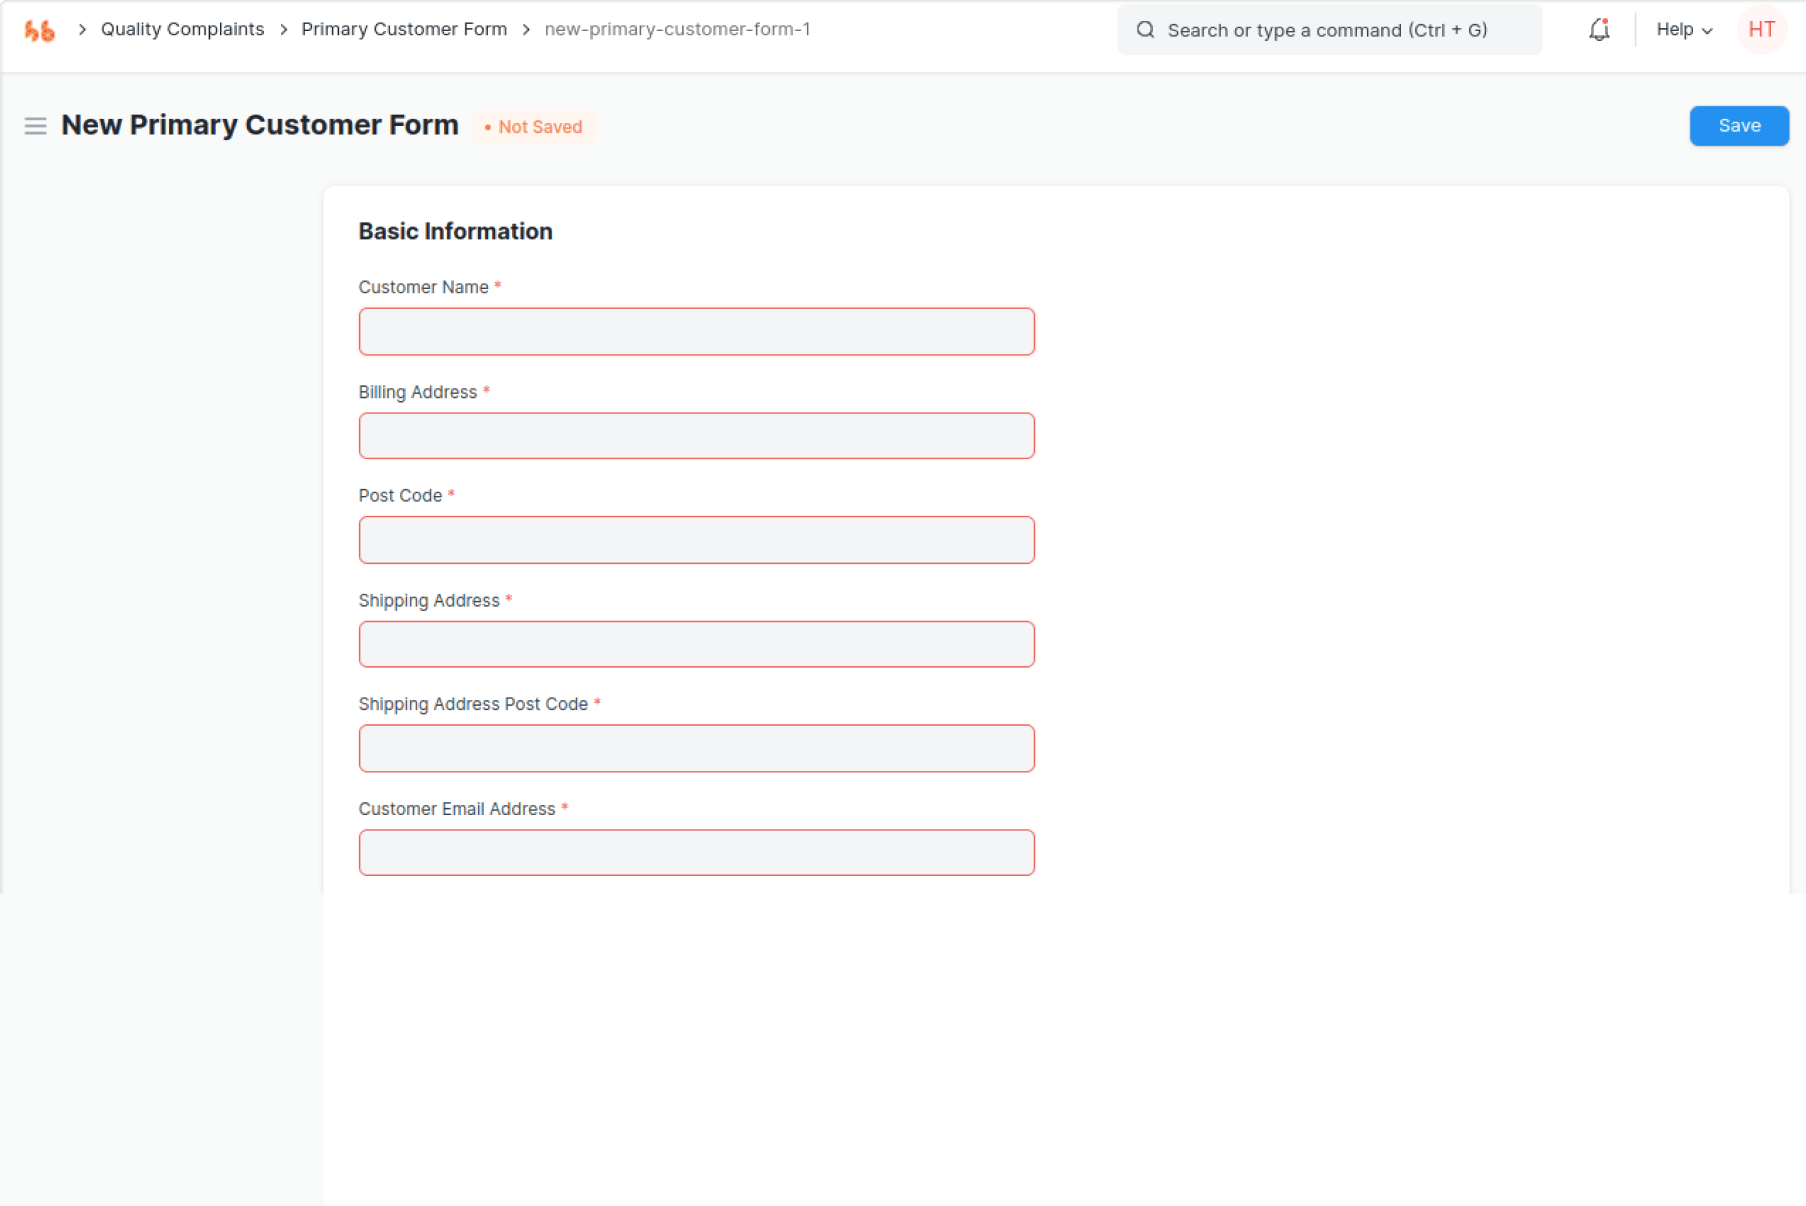Save the new customer form

(1738, 126)
